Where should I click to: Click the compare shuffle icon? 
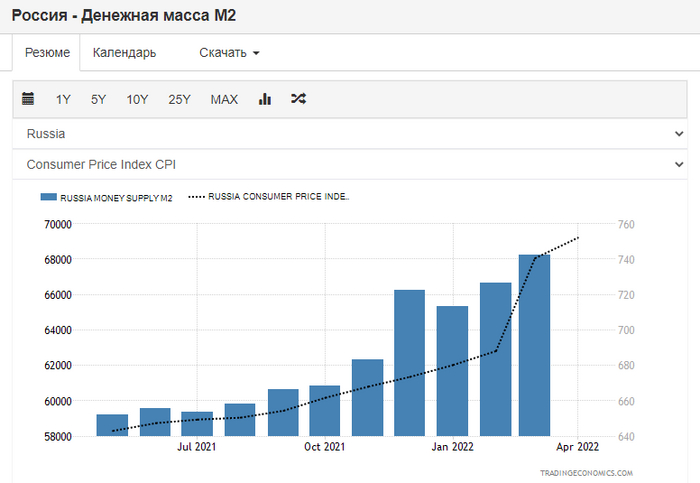coord(298,99)
